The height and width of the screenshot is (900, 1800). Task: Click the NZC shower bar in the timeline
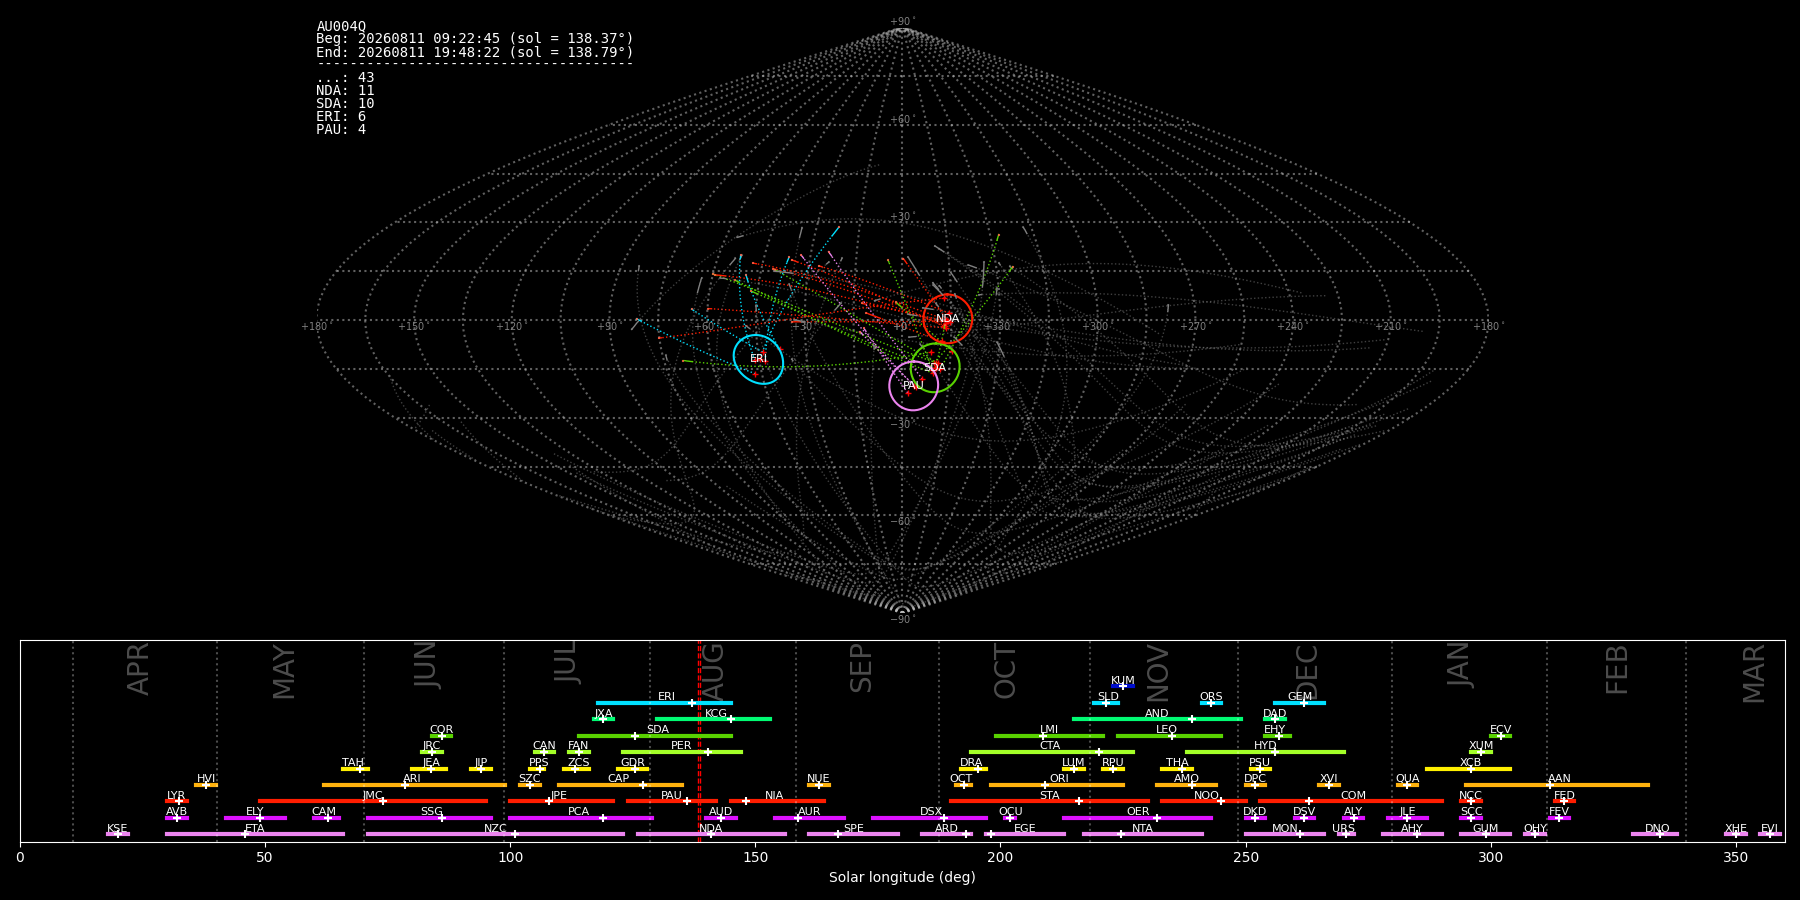coord(495,834)
